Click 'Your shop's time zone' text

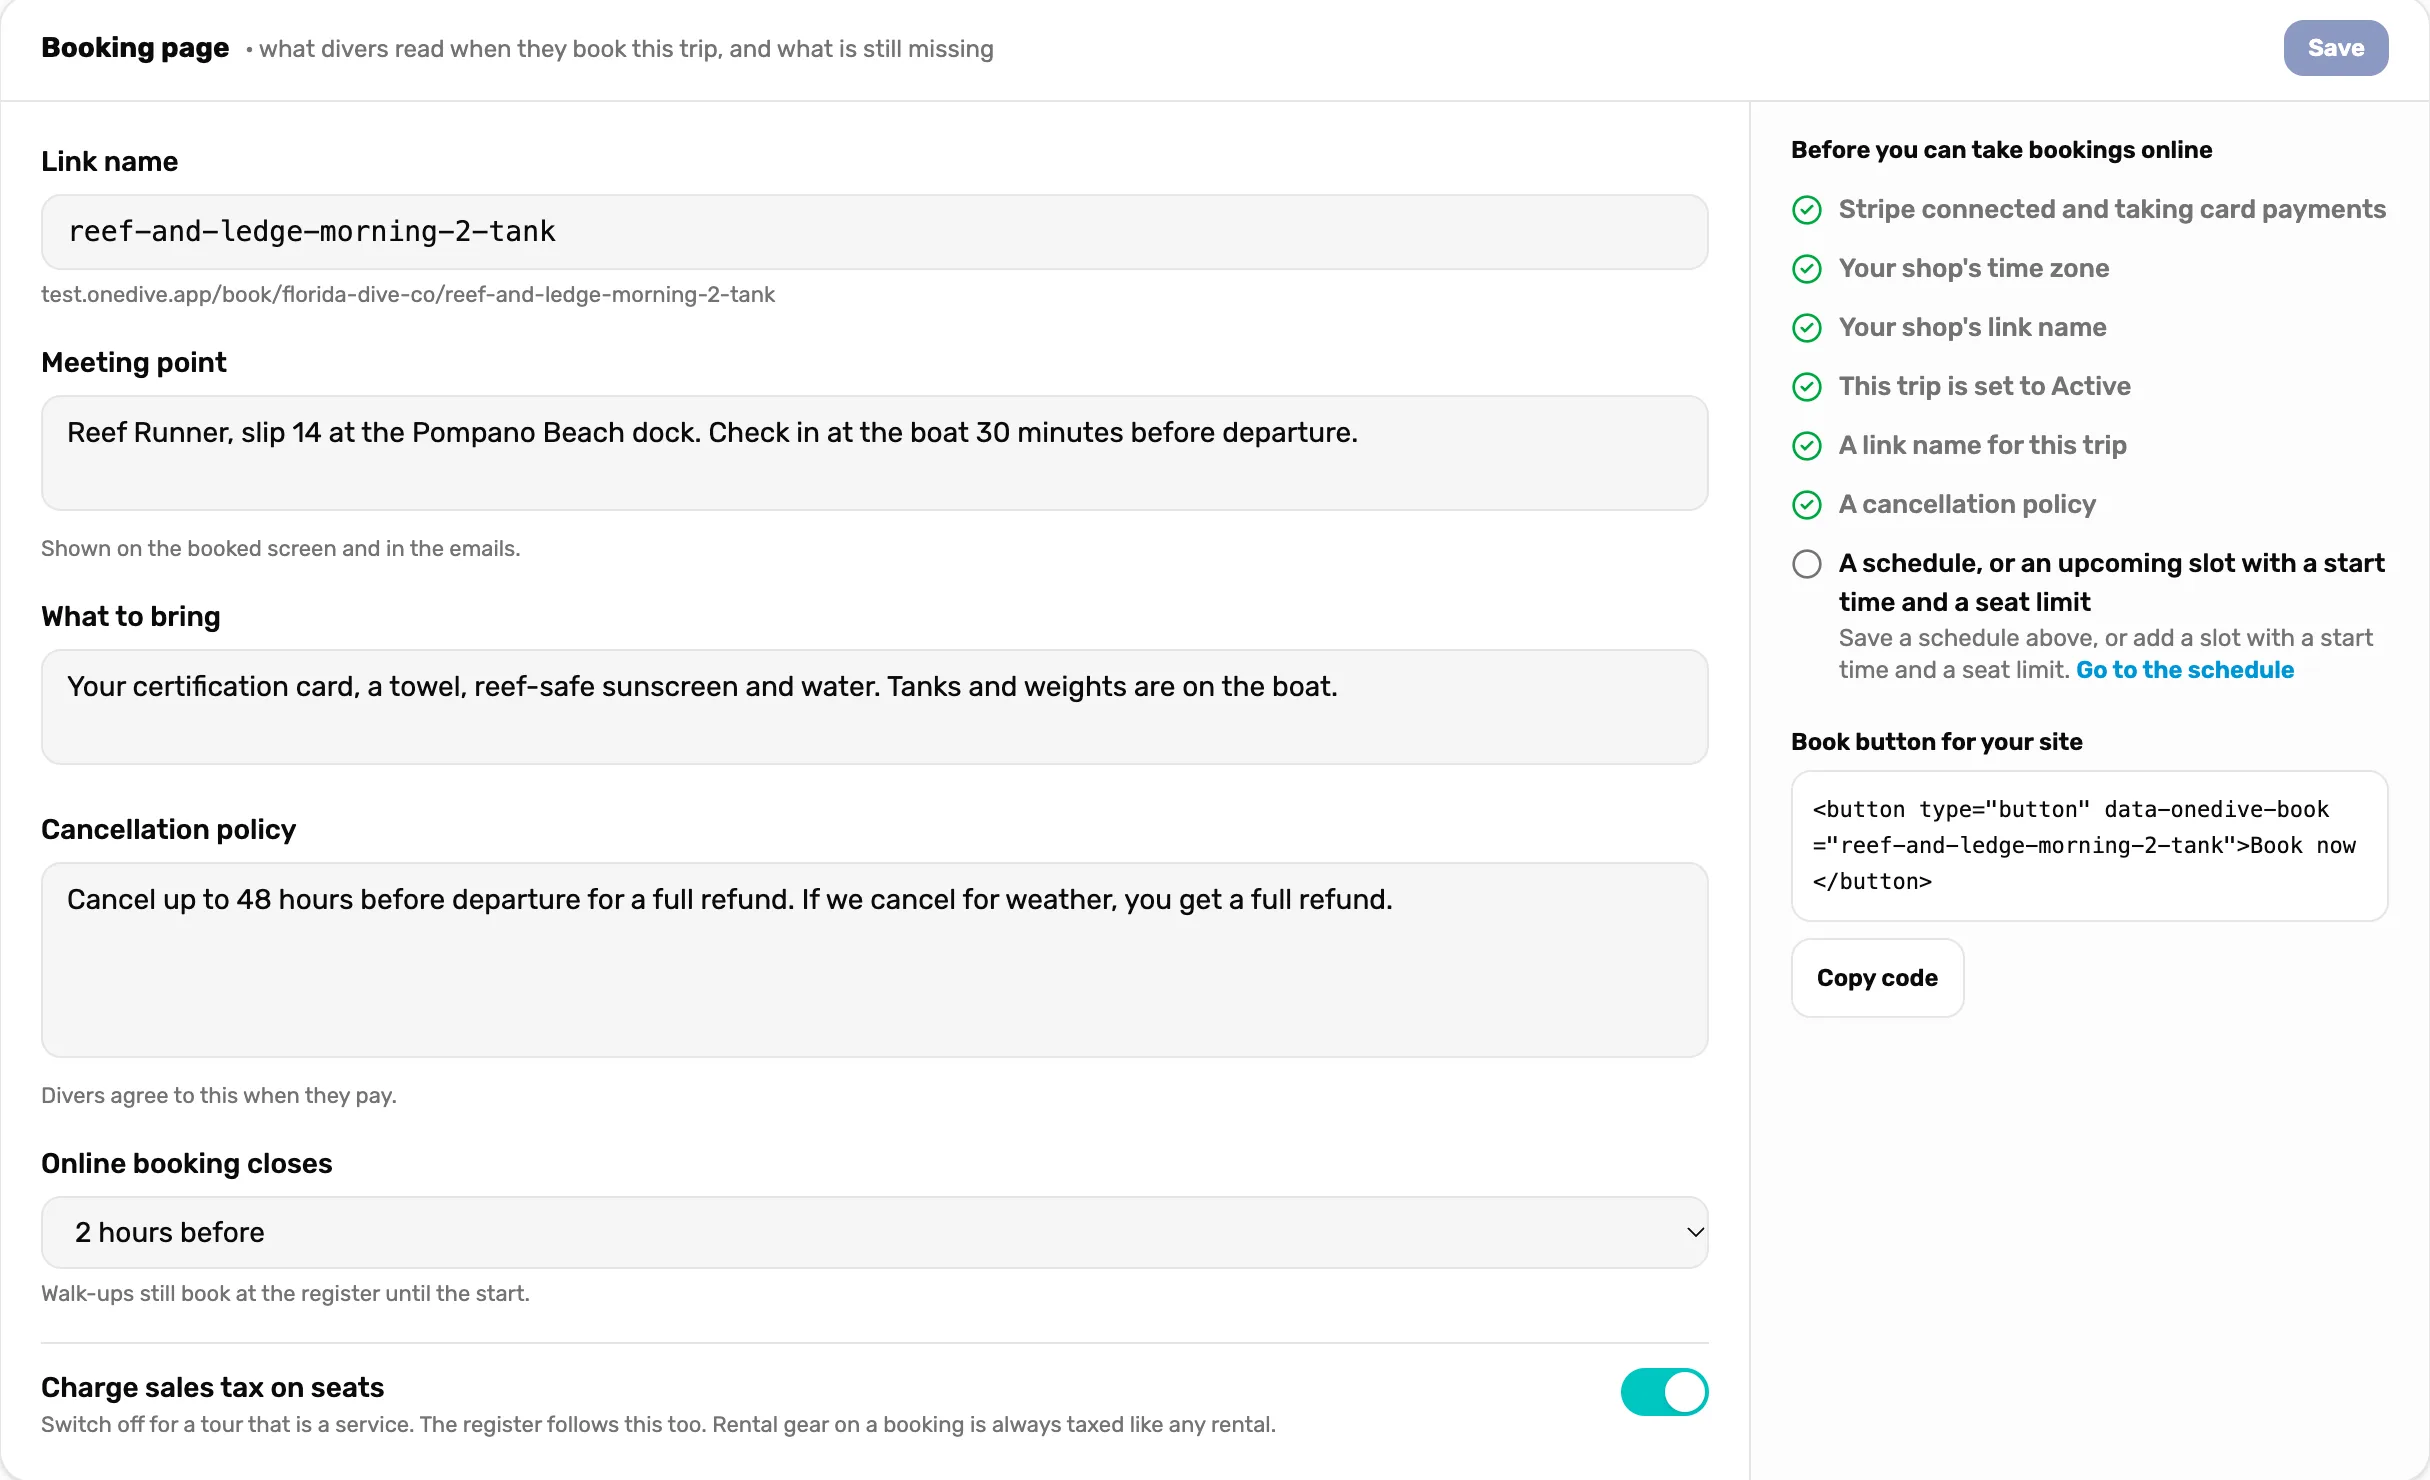point(1973,268)
